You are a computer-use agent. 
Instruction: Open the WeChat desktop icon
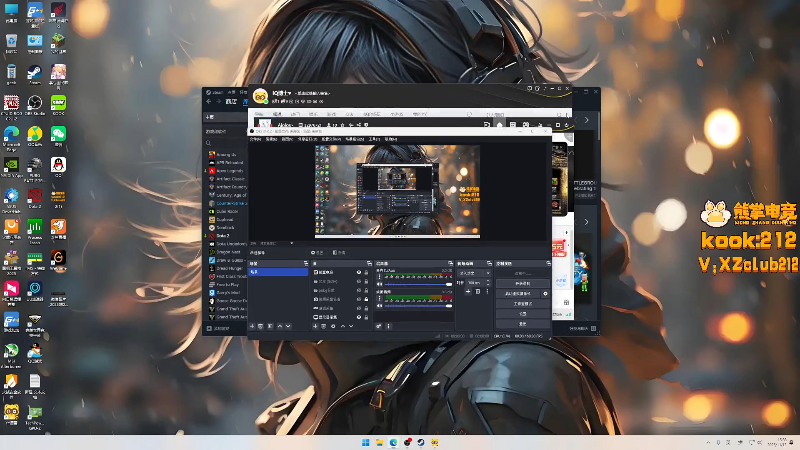(x=58, y=137)
